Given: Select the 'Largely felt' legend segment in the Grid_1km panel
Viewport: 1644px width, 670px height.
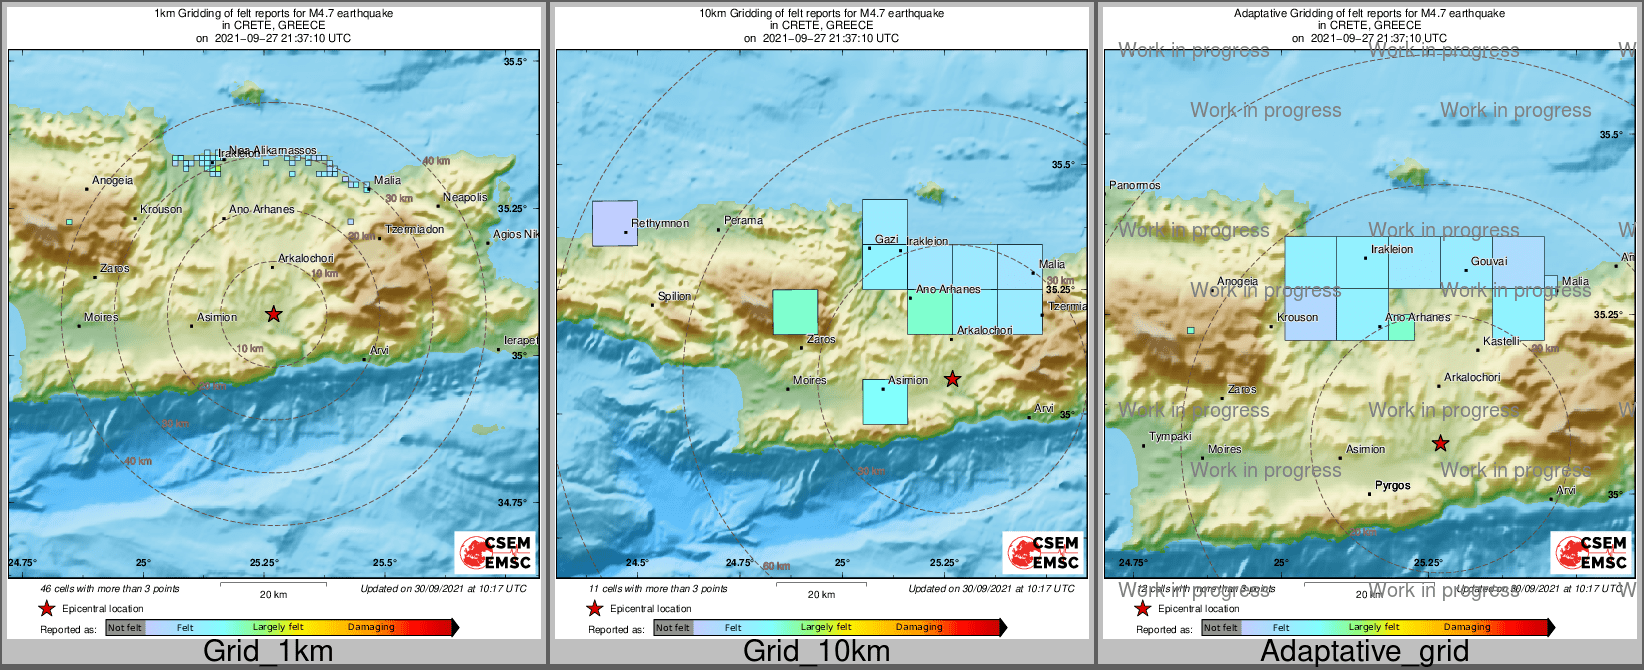Looking at the screenshot, I should click(x=278, y=627).
